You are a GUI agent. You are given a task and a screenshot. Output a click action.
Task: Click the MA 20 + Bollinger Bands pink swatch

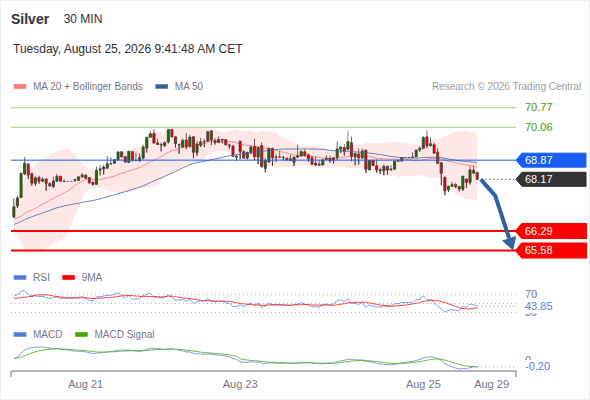(20, 87)
